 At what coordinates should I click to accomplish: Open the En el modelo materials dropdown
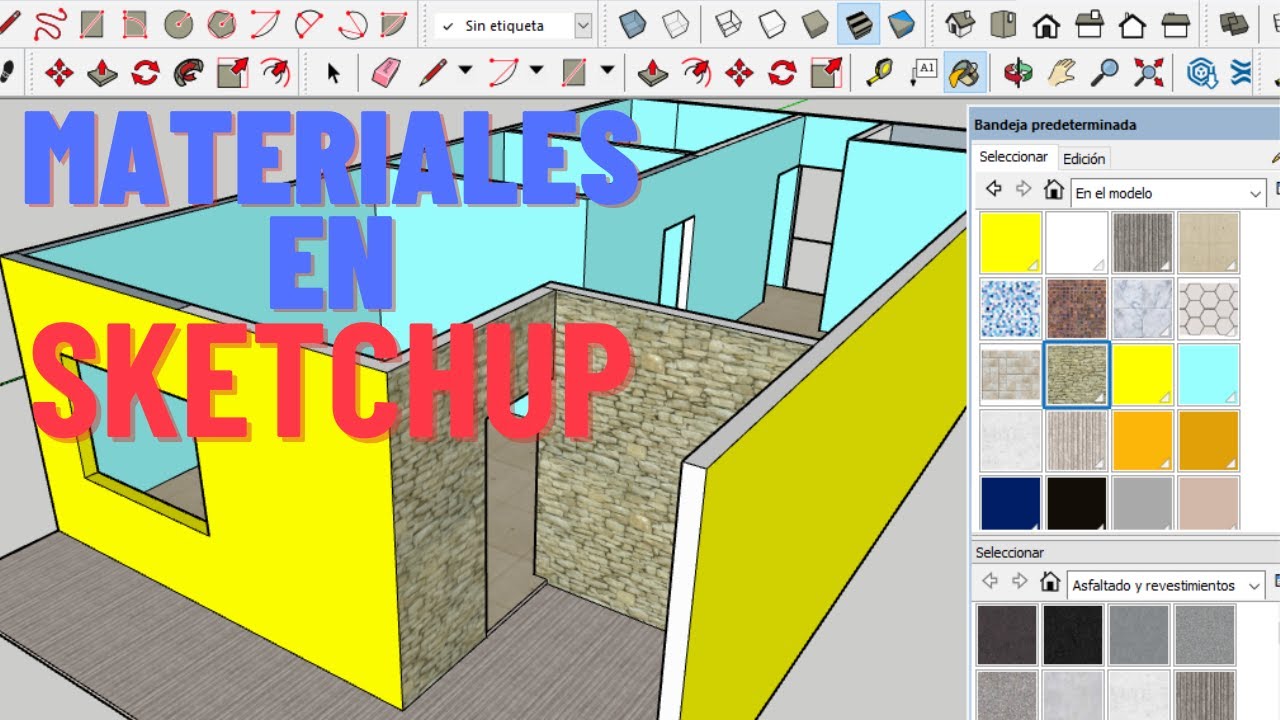pyautogui.click(x=1168, y=192)
